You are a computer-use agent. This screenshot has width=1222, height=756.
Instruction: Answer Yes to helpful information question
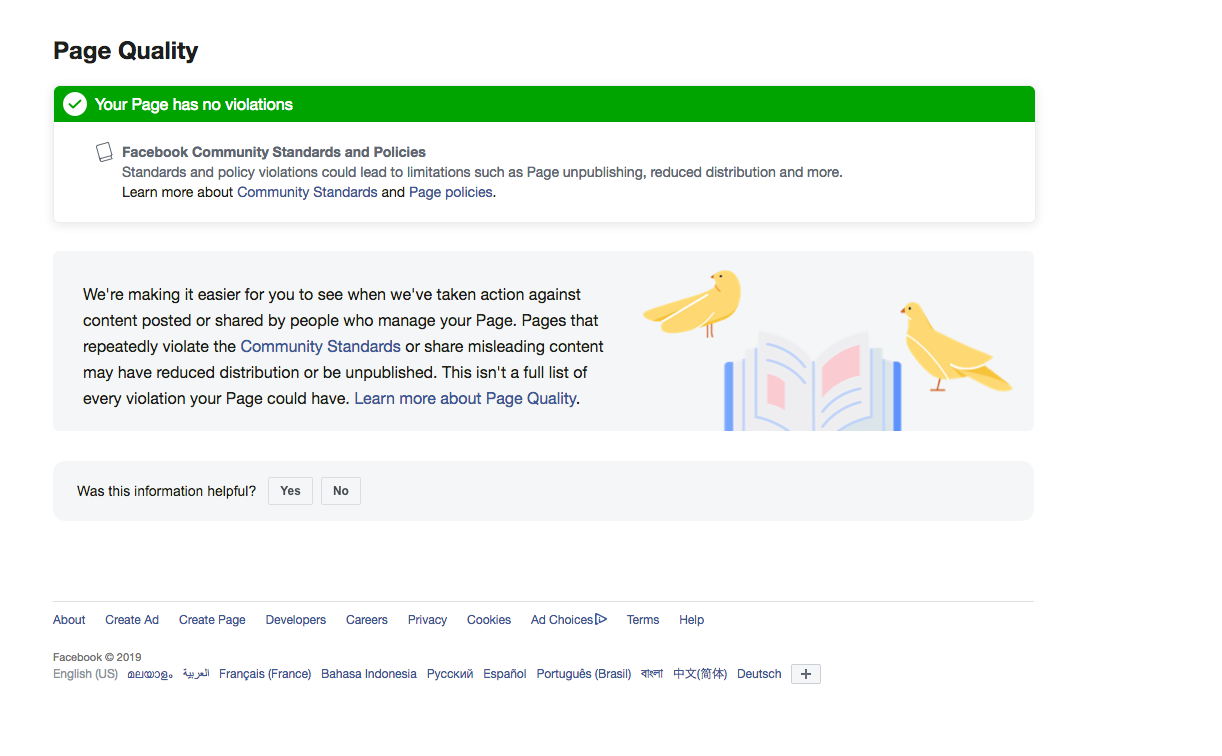pyautogui.click(x=290, y=491)
